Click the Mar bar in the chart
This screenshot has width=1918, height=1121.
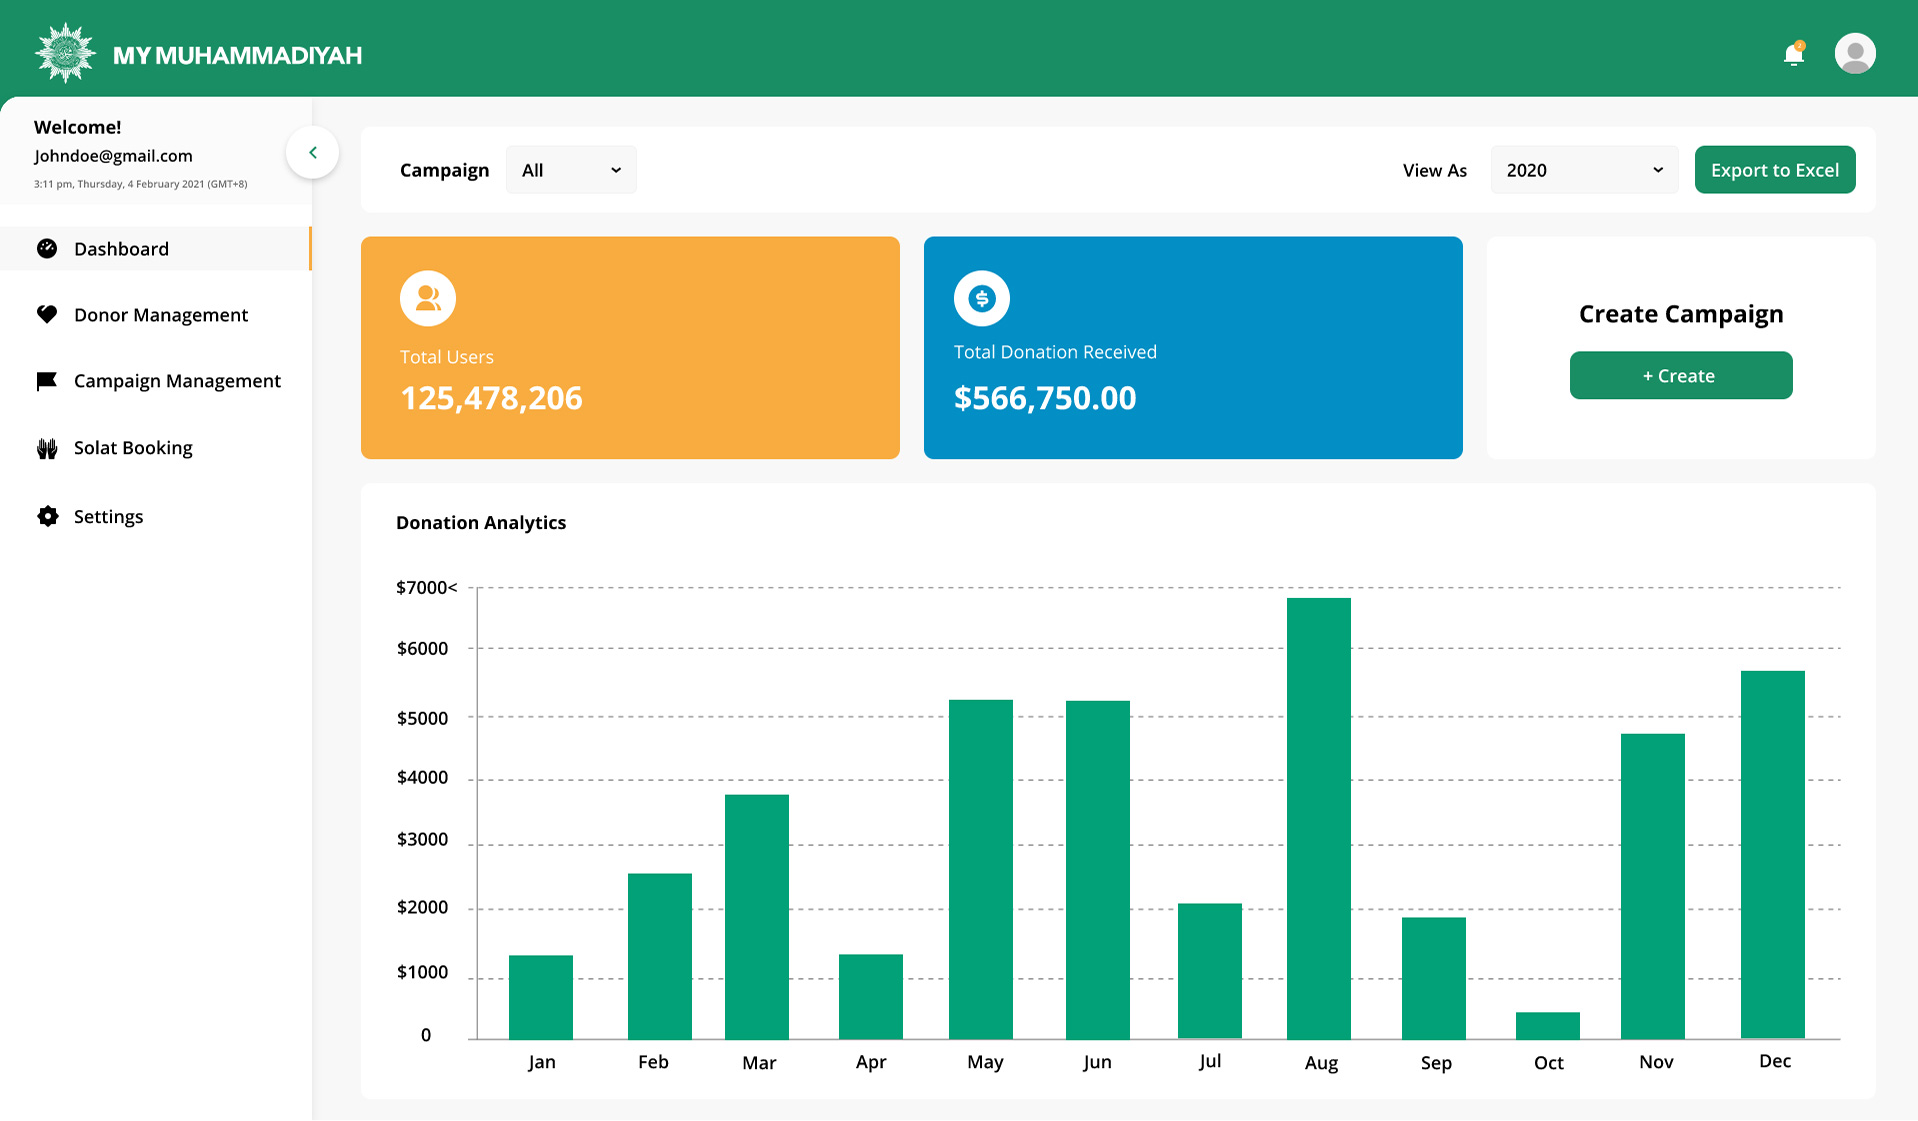click(x=757, y=917)
